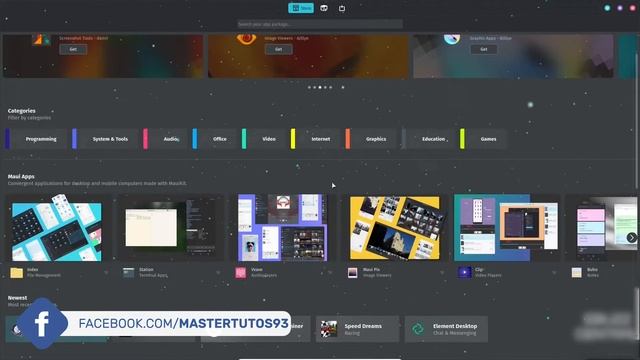The image size is (640, 360).
Task: Click the teal window control button
Action: [x=607, y=8]
